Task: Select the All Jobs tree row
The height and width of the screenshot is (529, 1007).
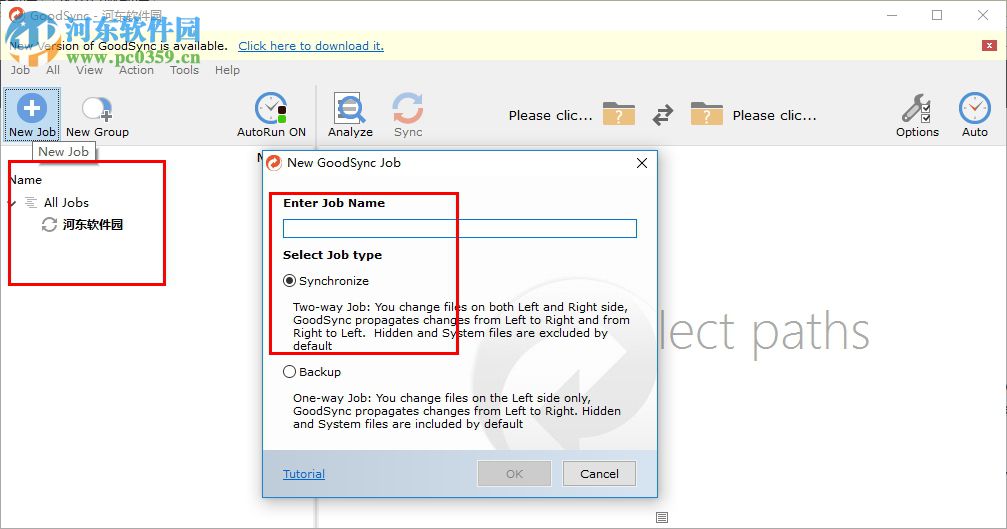Action: pyautogui.click(x=66, y=203)
